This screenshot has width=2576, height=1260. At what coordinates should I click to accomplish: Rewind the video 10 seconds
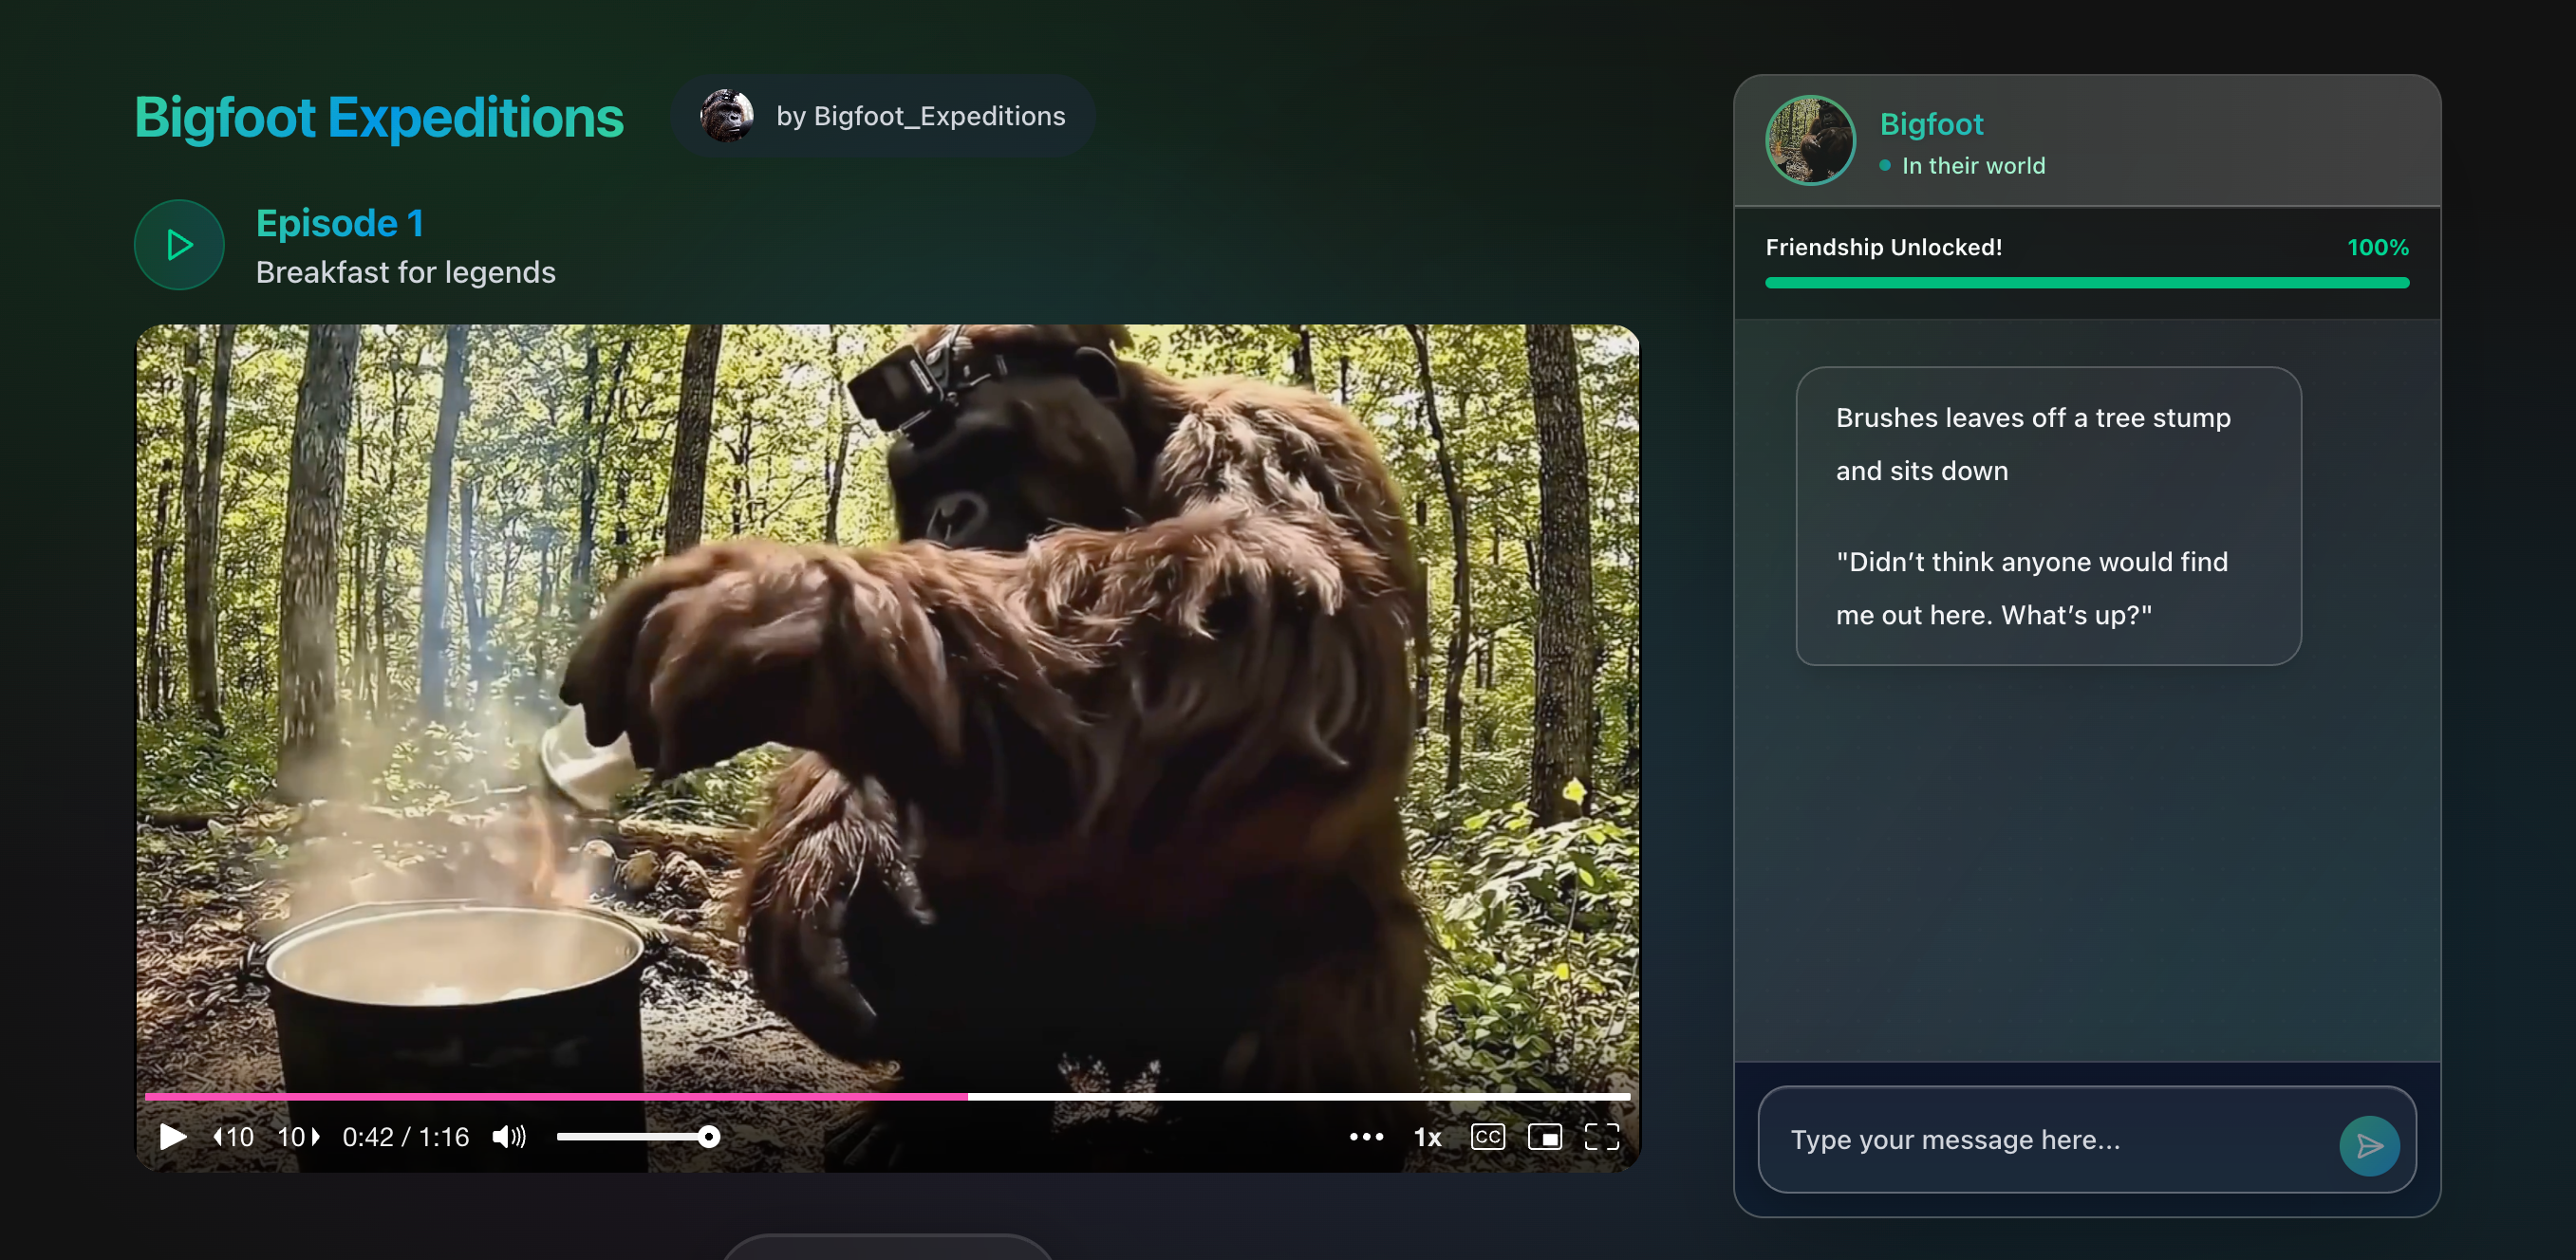(x=234, y=1137)
